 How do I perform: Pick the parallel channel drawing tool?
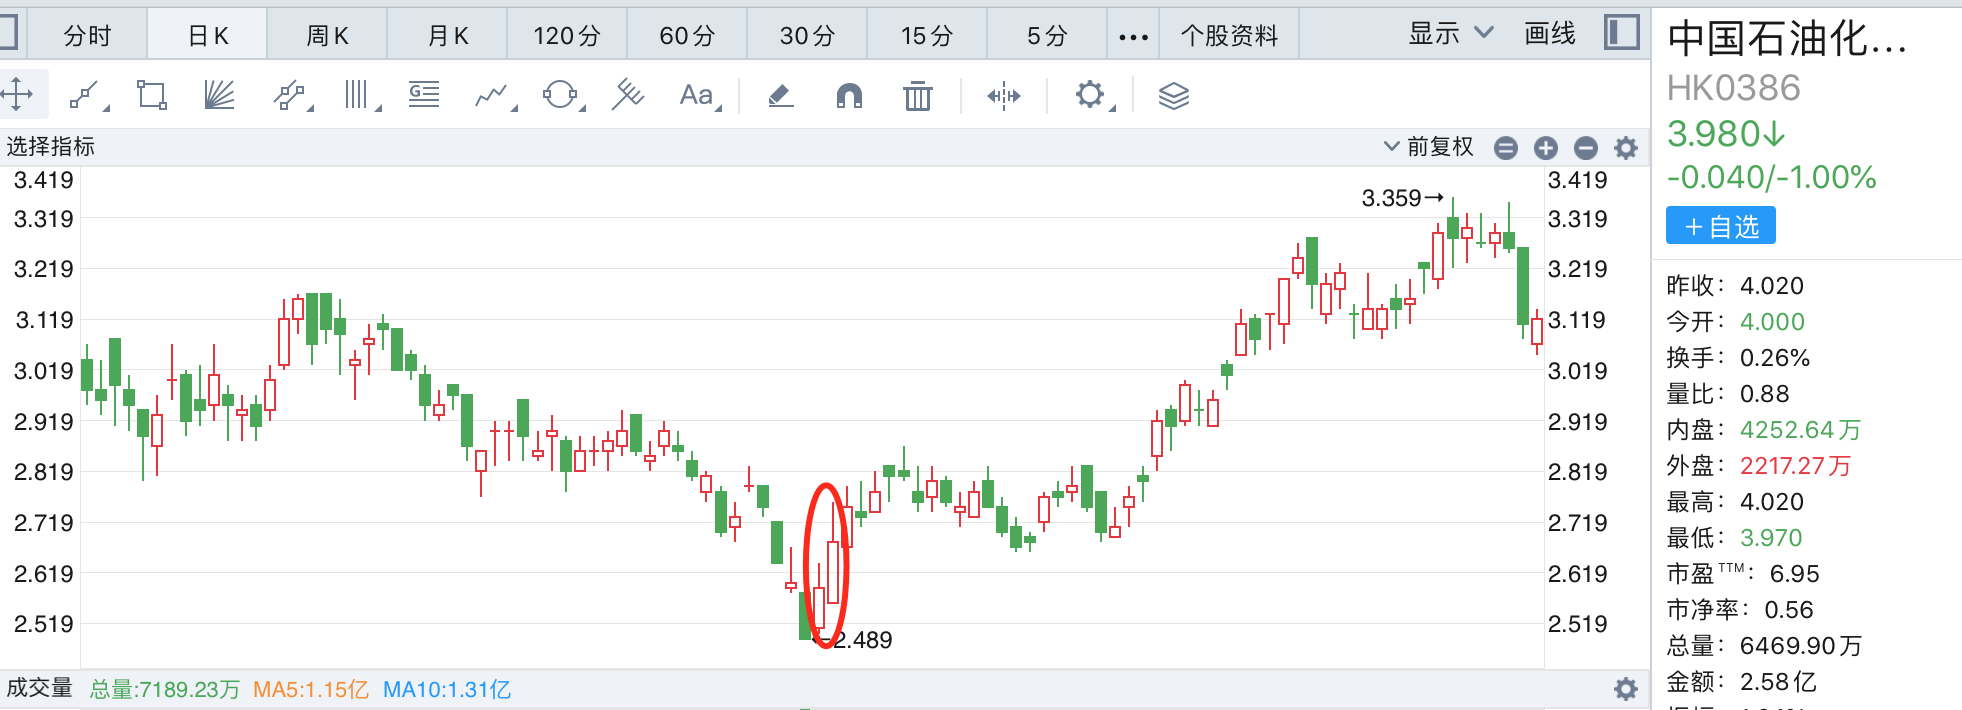point(289,96)
